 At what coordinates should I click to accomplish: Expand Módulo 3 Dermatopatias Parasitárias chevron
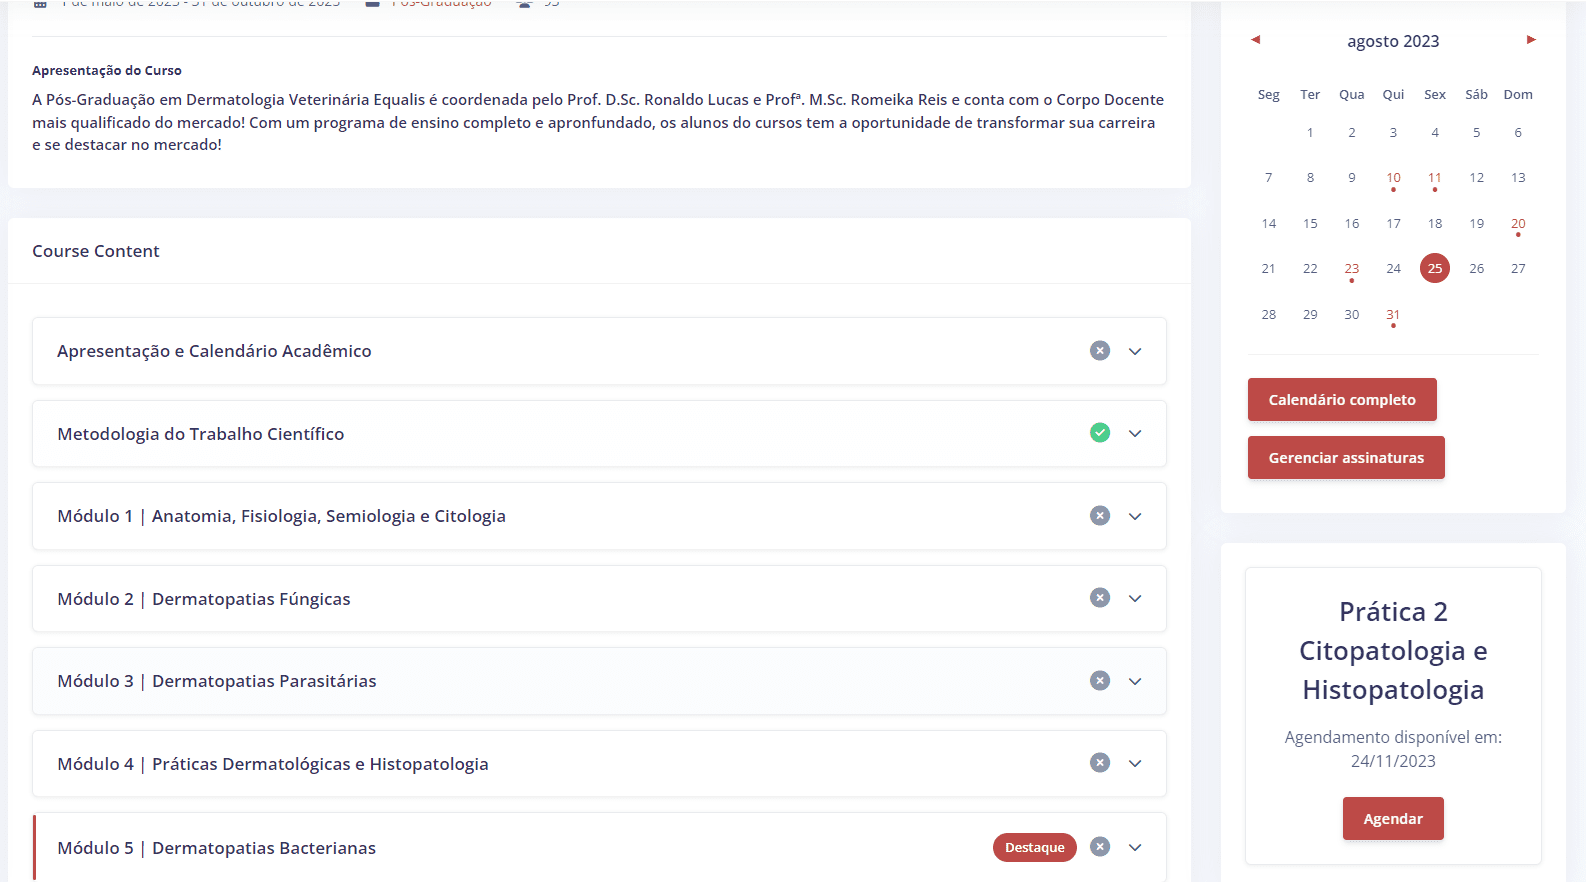(1135, 681)
